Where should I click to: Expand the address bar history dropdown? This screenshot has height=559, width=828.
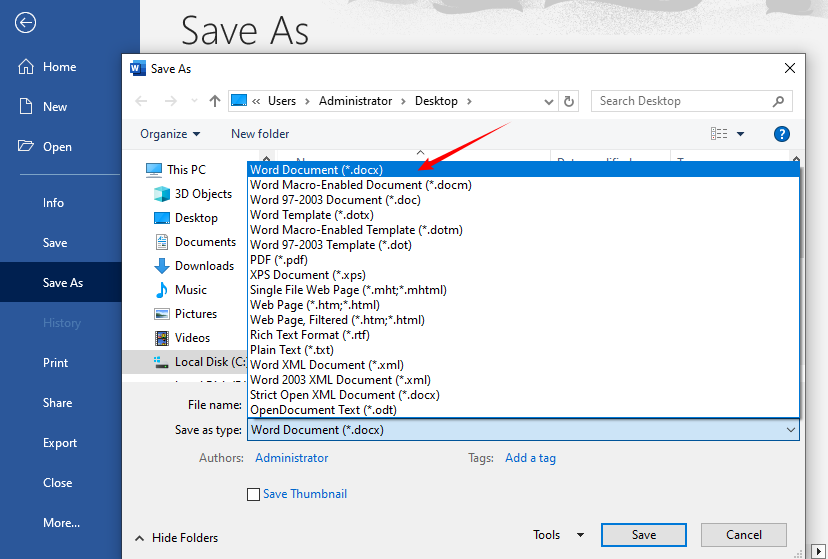pos(549,101)
